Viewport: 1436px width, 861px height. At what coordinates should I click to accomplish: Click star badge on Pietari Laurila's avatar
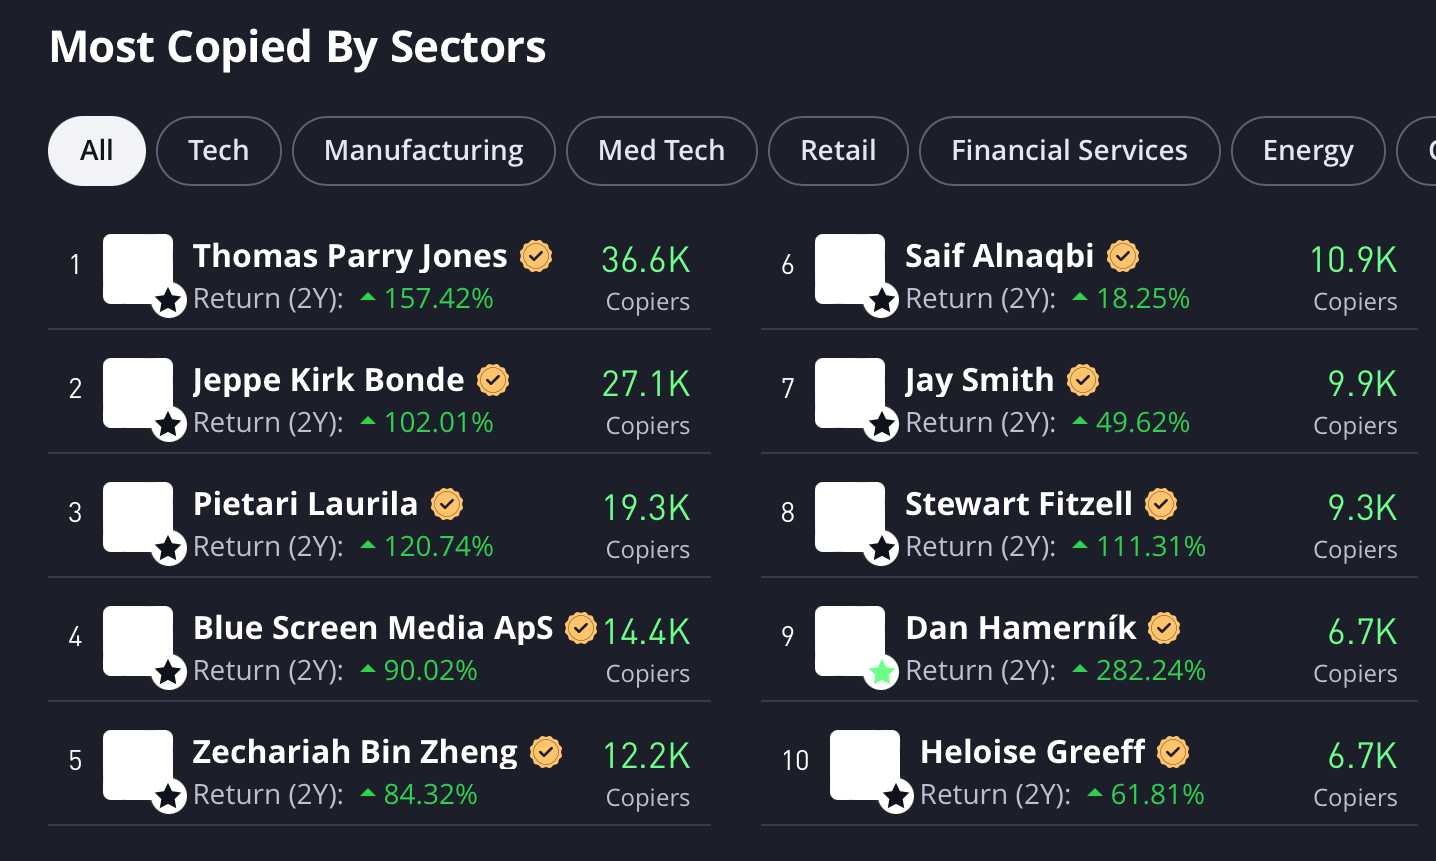(x=169, y=548)
